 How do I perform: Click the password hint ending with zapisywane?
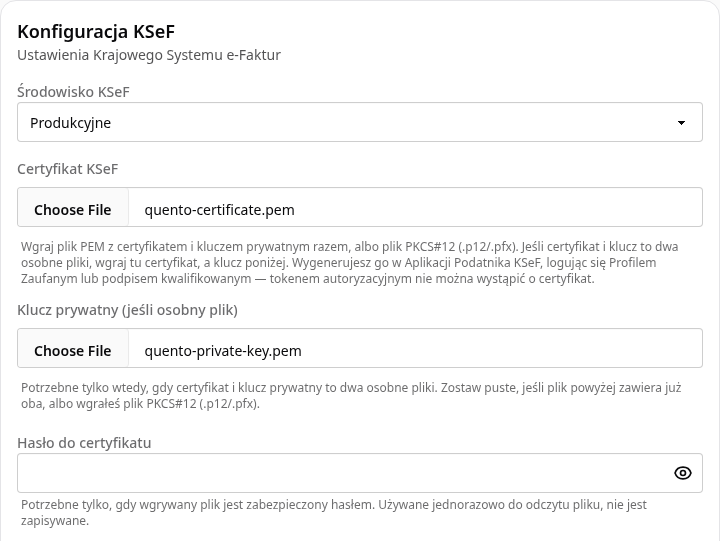(x=334, y=513)
